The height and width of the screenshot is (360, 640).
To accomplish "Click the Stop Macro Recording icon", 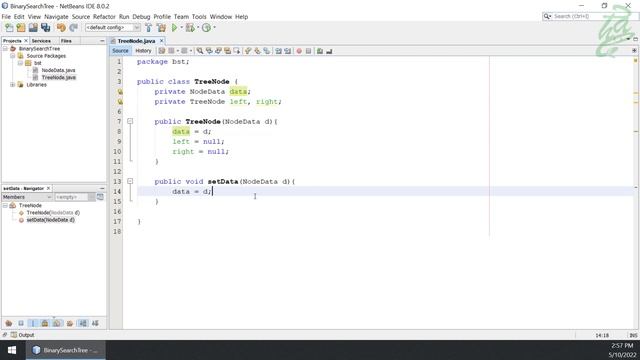I will point(309,51).
